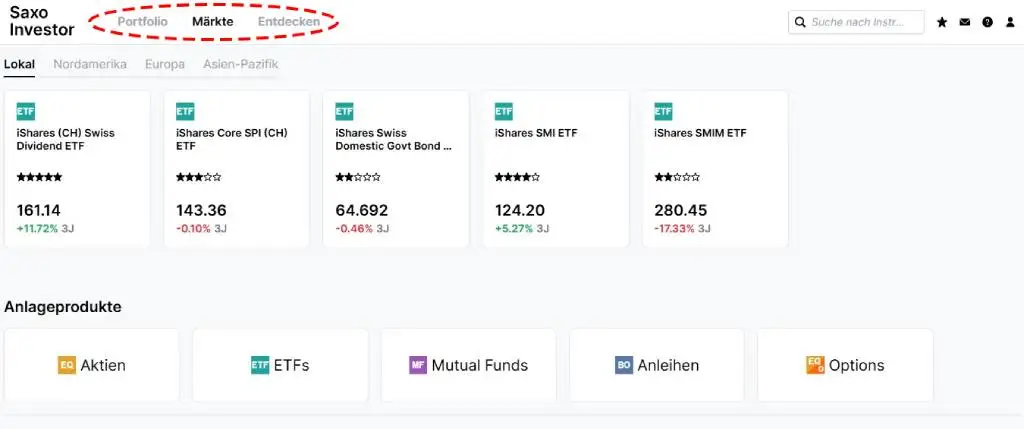
Task: Switch to the Nordamerika tab
Action: click(90, 65)
